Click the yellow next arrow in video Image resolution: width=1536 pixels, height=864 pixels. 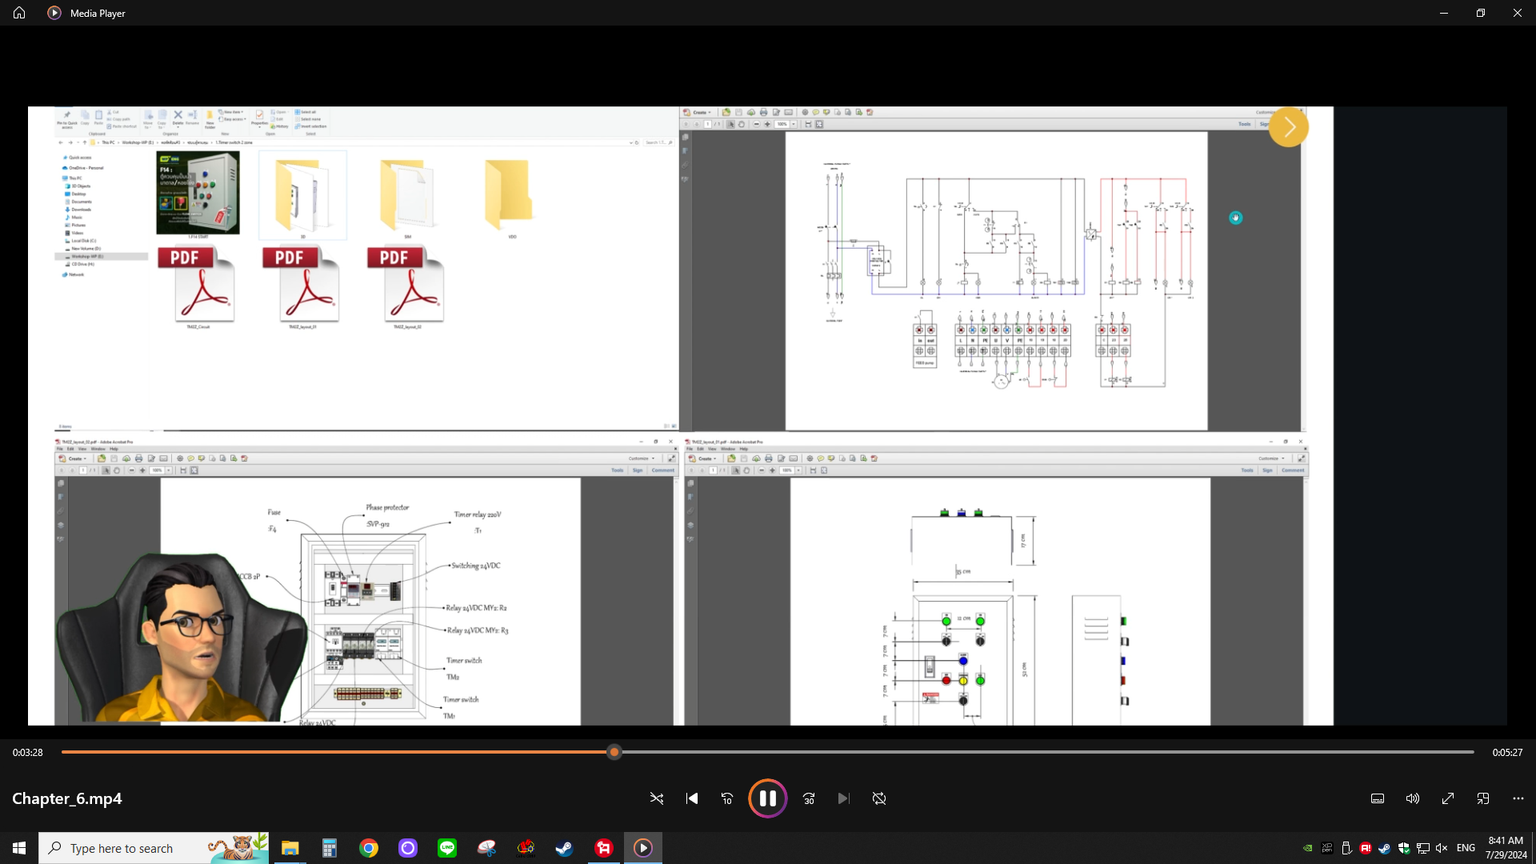[1288, 128]
